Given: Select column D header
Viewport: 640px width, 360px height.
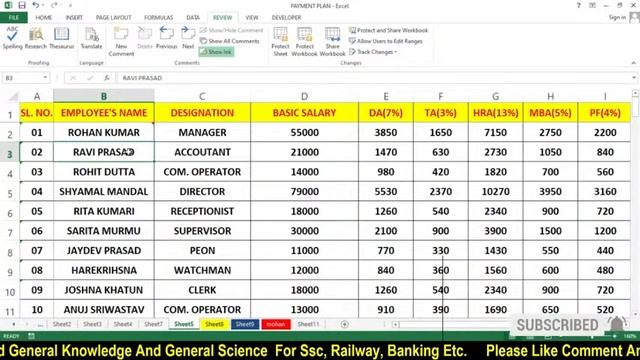Looking at the screenshot, I should click(x=304, y=96).
